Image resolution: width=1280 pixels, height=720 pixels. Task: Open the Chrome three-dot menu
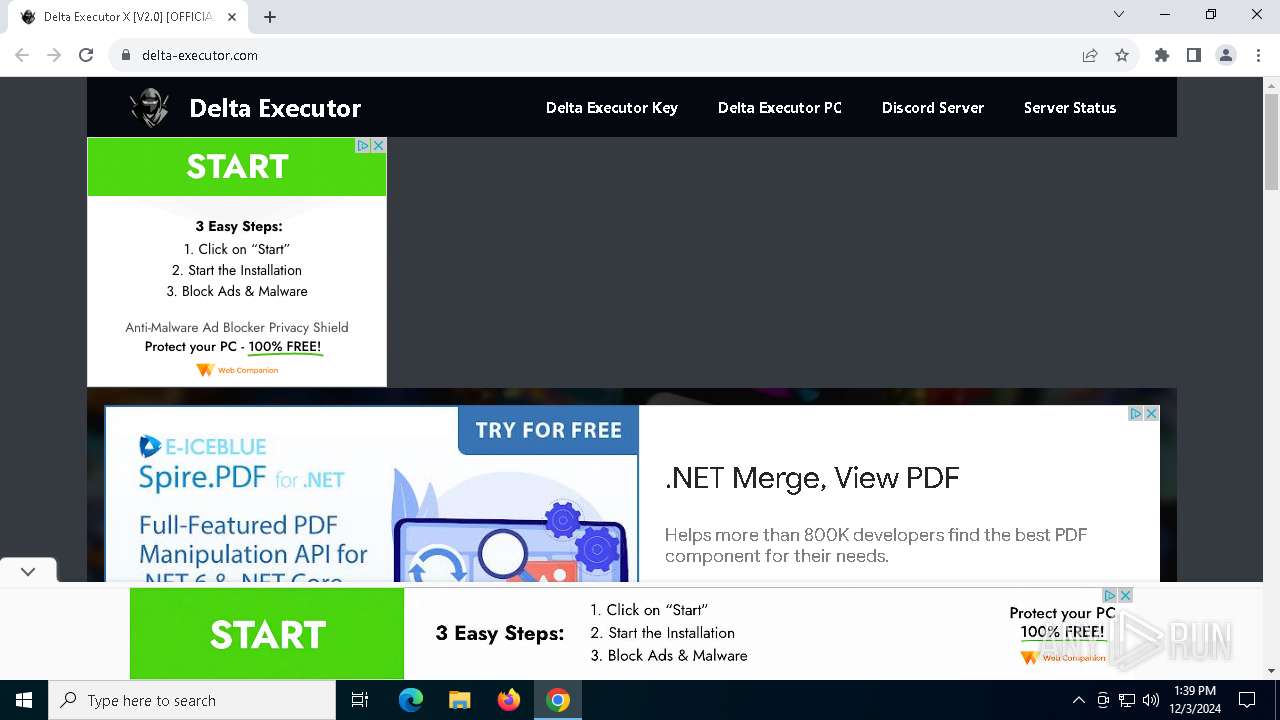(1258, 55)
